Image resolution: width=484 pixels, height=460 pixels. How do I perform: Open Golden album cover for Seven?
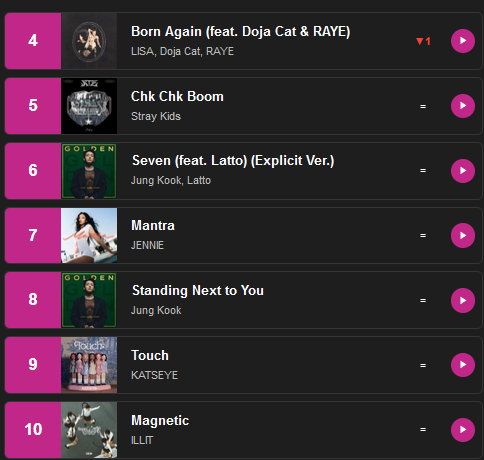89,171
